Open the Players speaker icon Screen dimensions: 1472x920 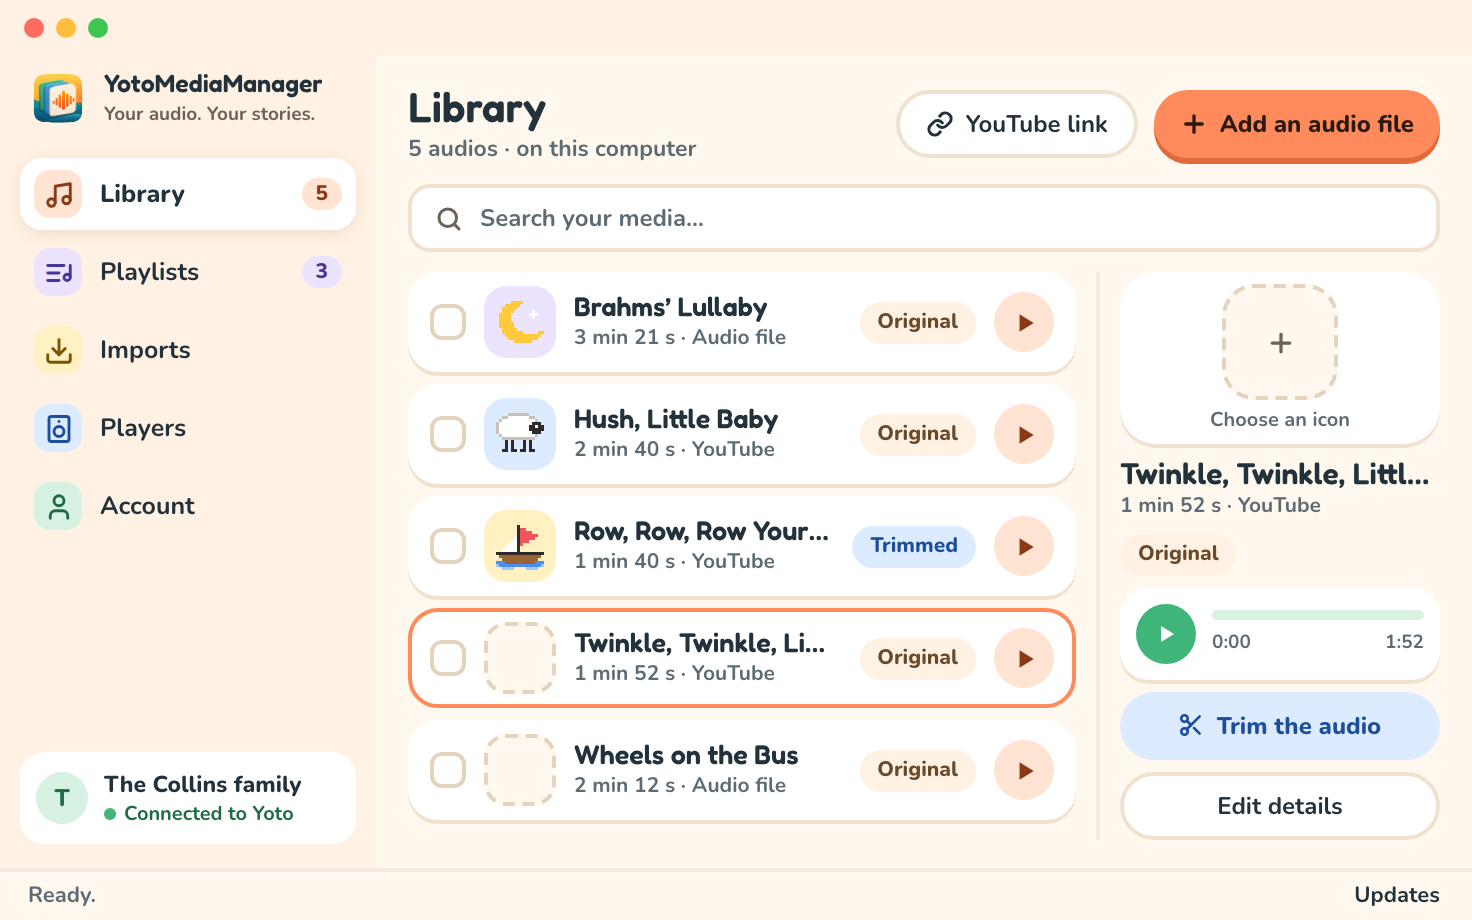[59, 428]
